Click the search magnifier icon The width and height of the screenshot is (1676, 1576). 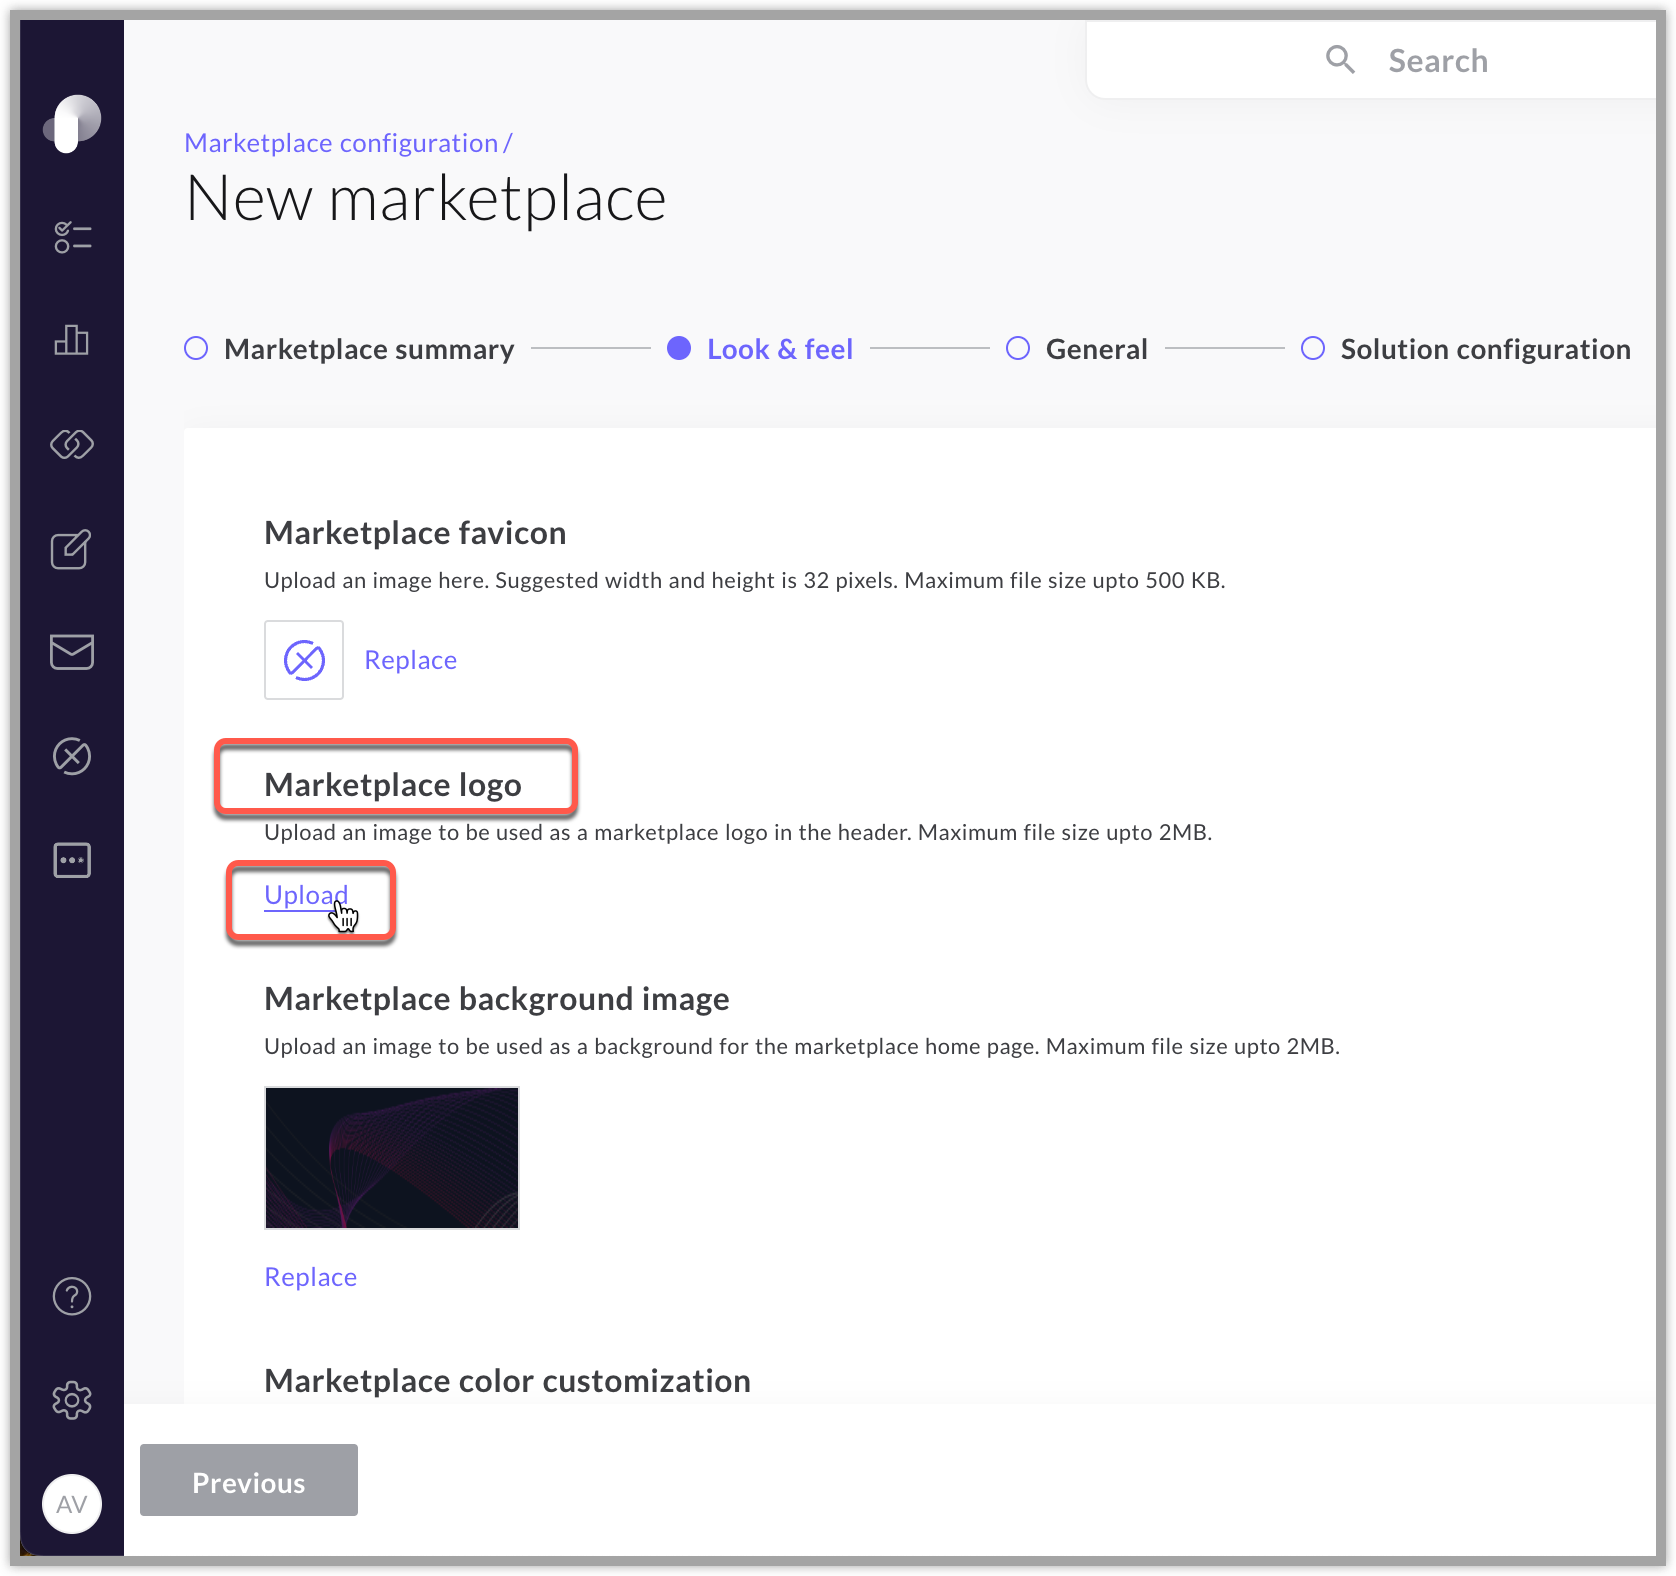pyautogui.click(x=1340, y=60)
